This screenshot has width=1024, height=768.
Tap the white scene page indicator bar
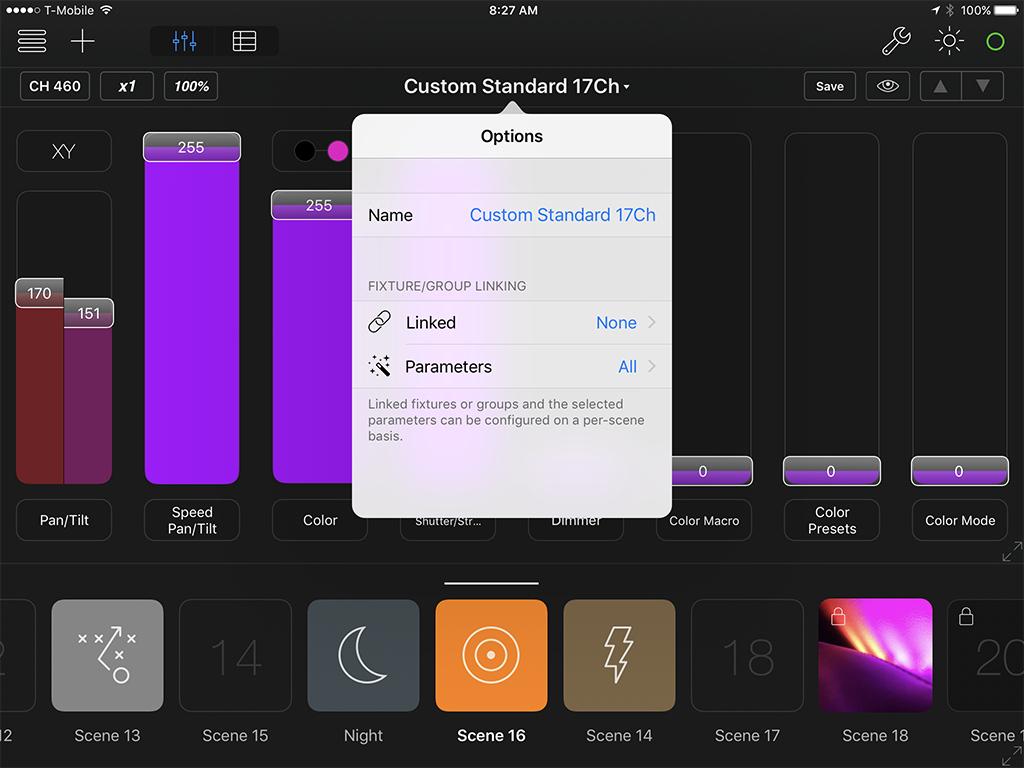491,583
